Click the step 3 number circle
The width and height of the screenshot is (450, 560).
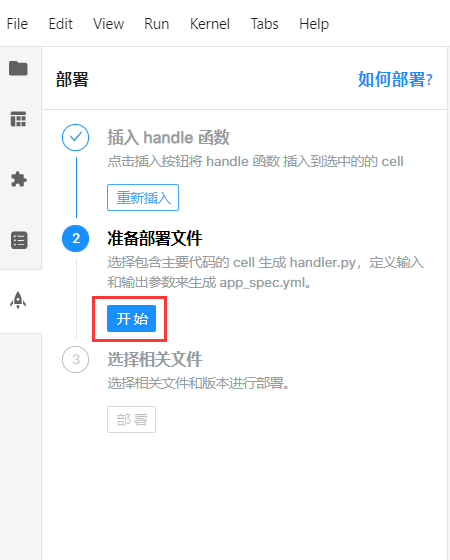(x=75, y=359)
